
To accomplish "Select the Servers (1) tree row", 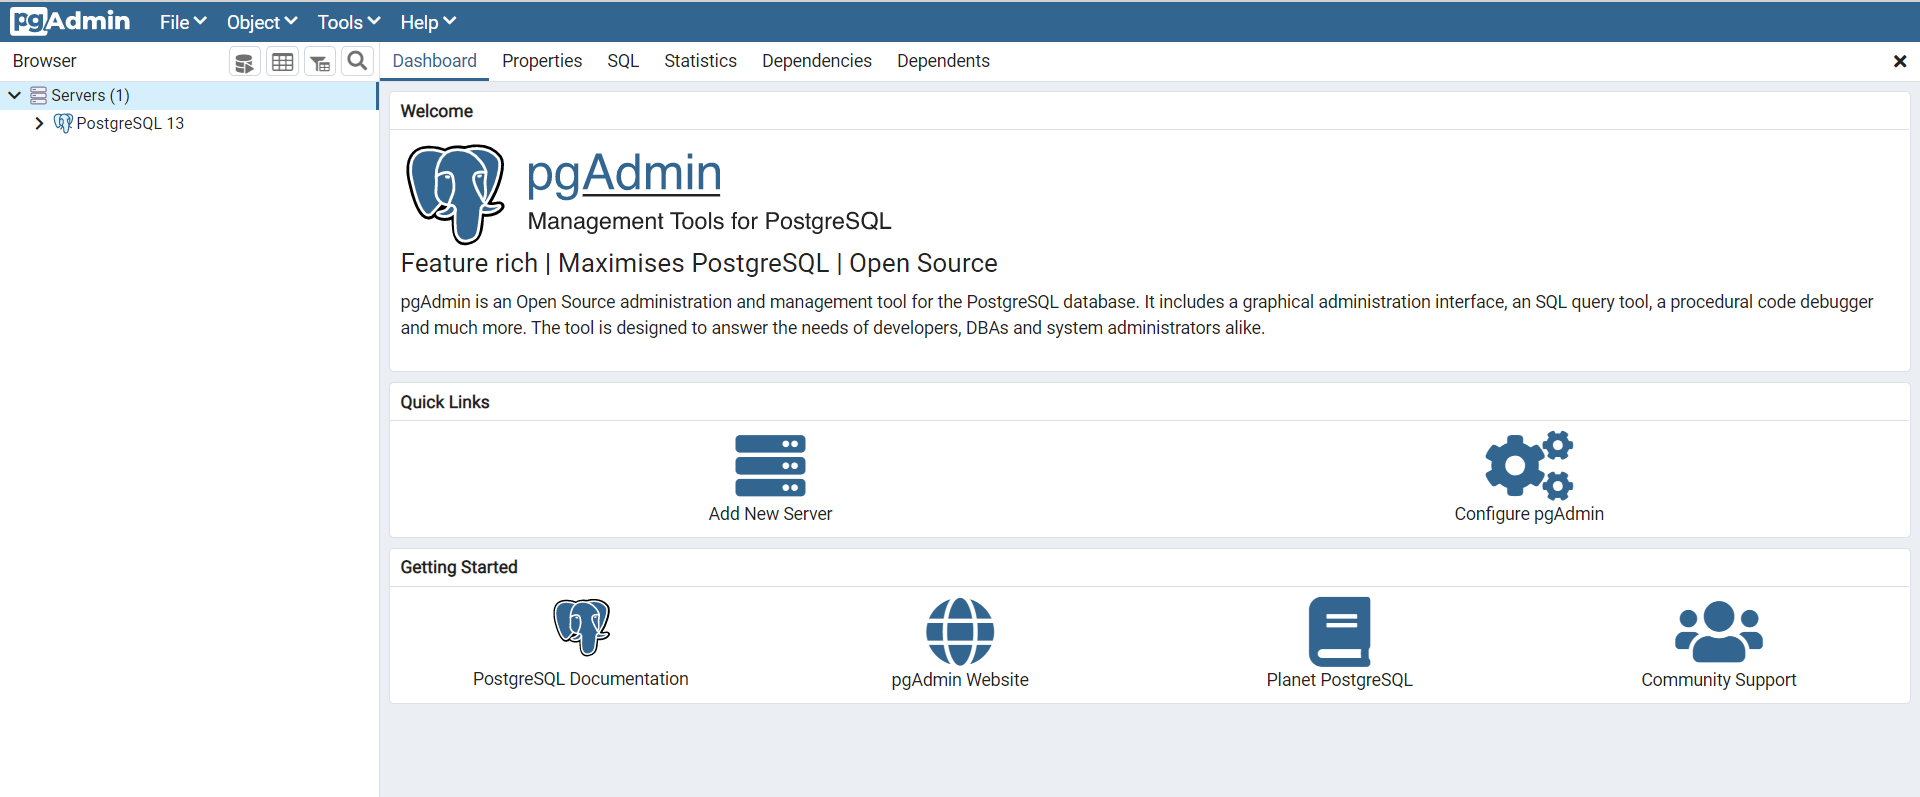I will tap(188, 95).
